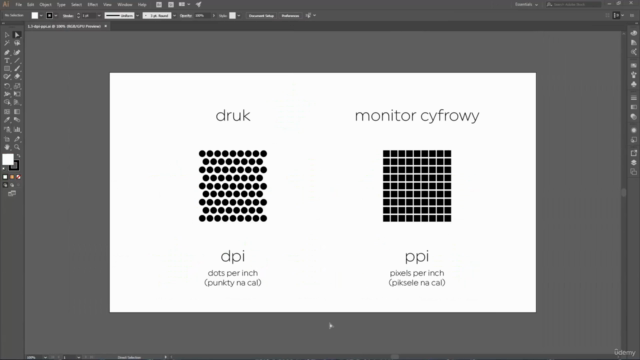The width and height of the screenshot is (640, 360).
Task: Close the dpi-ppi.ai document tab
Action: point(106,26)
